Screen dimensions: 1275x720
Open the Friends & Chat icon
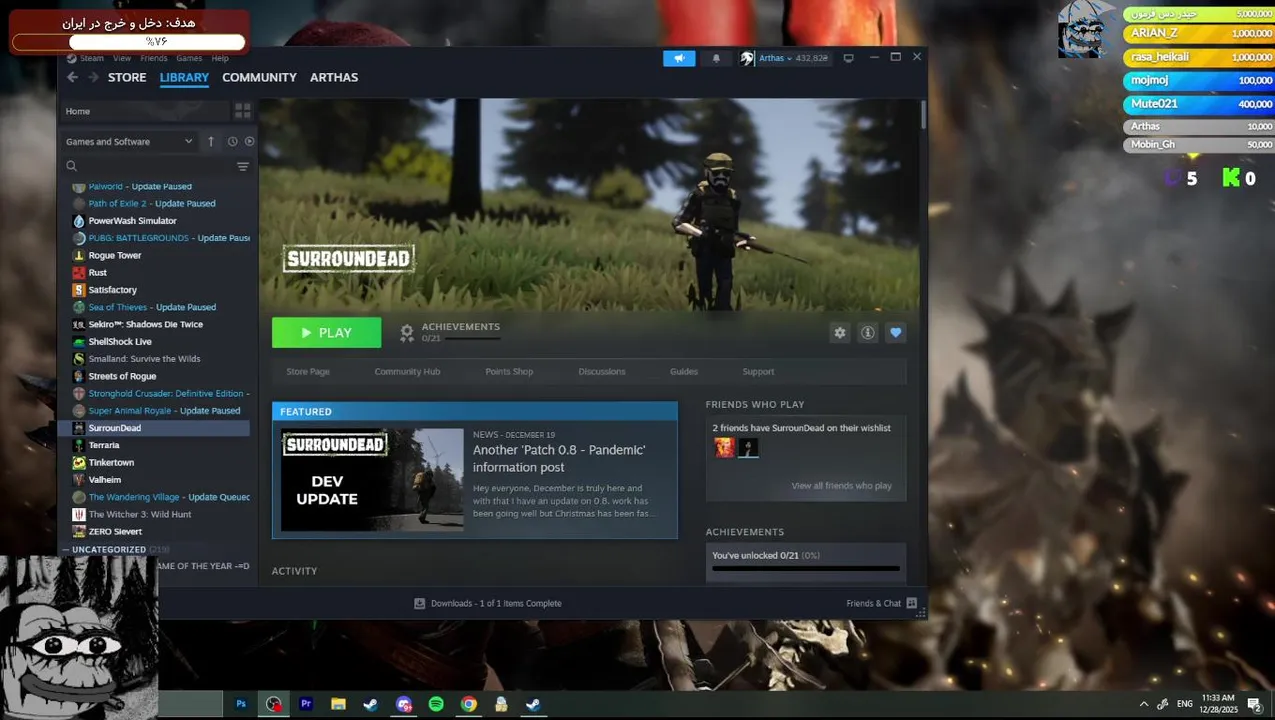[x=911, y=603]
